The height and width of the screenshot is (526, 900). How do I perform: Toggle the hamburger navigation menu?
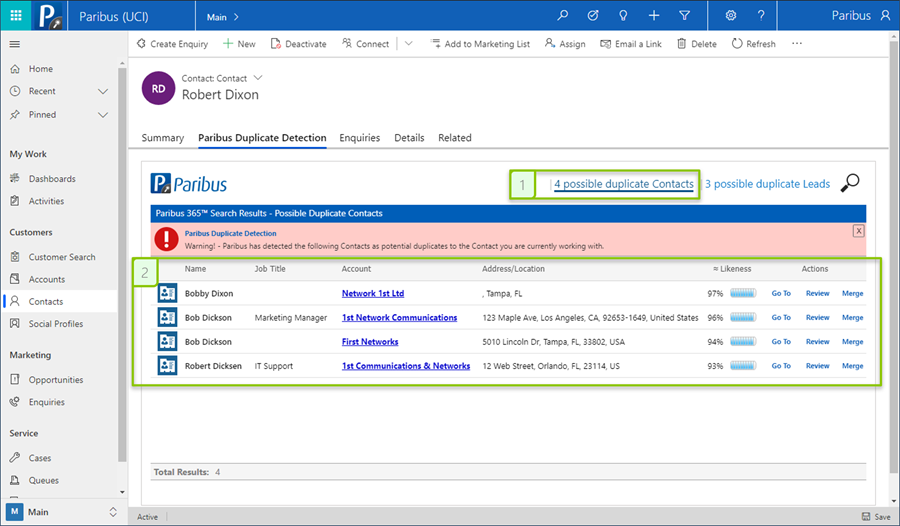click(15, 44)
